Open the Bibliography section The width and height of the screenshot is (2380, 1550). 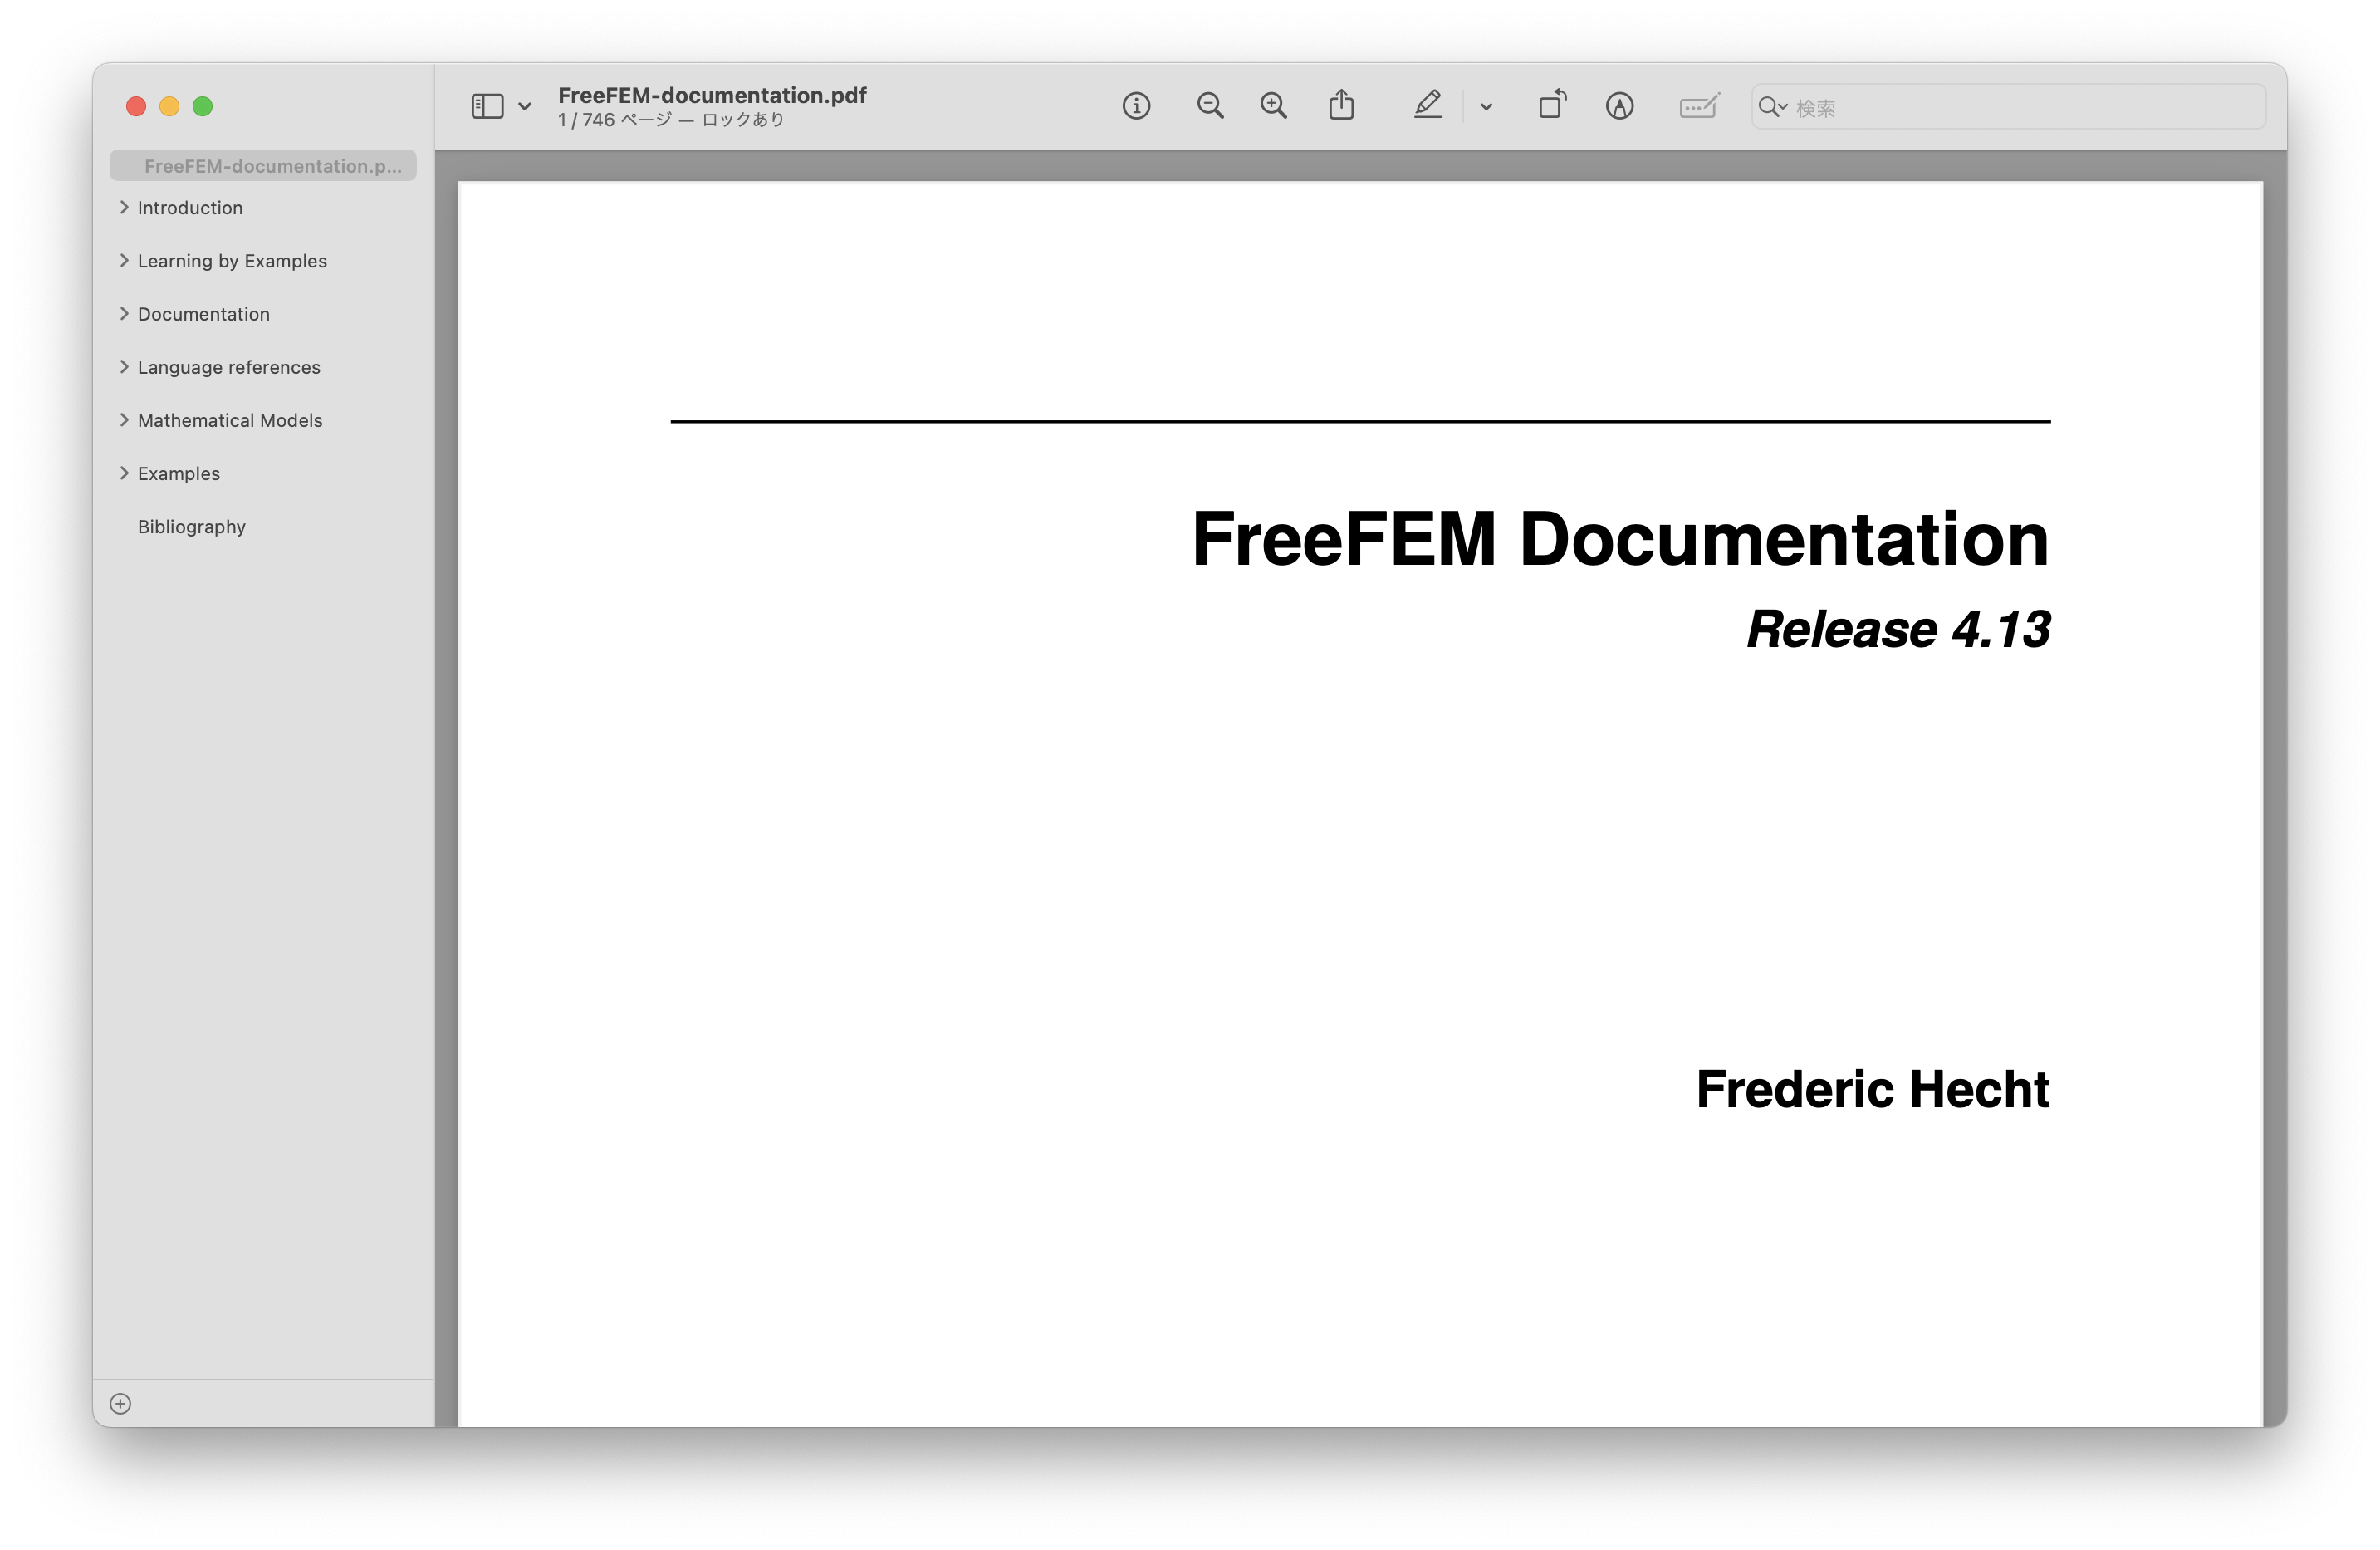(191, 524)
